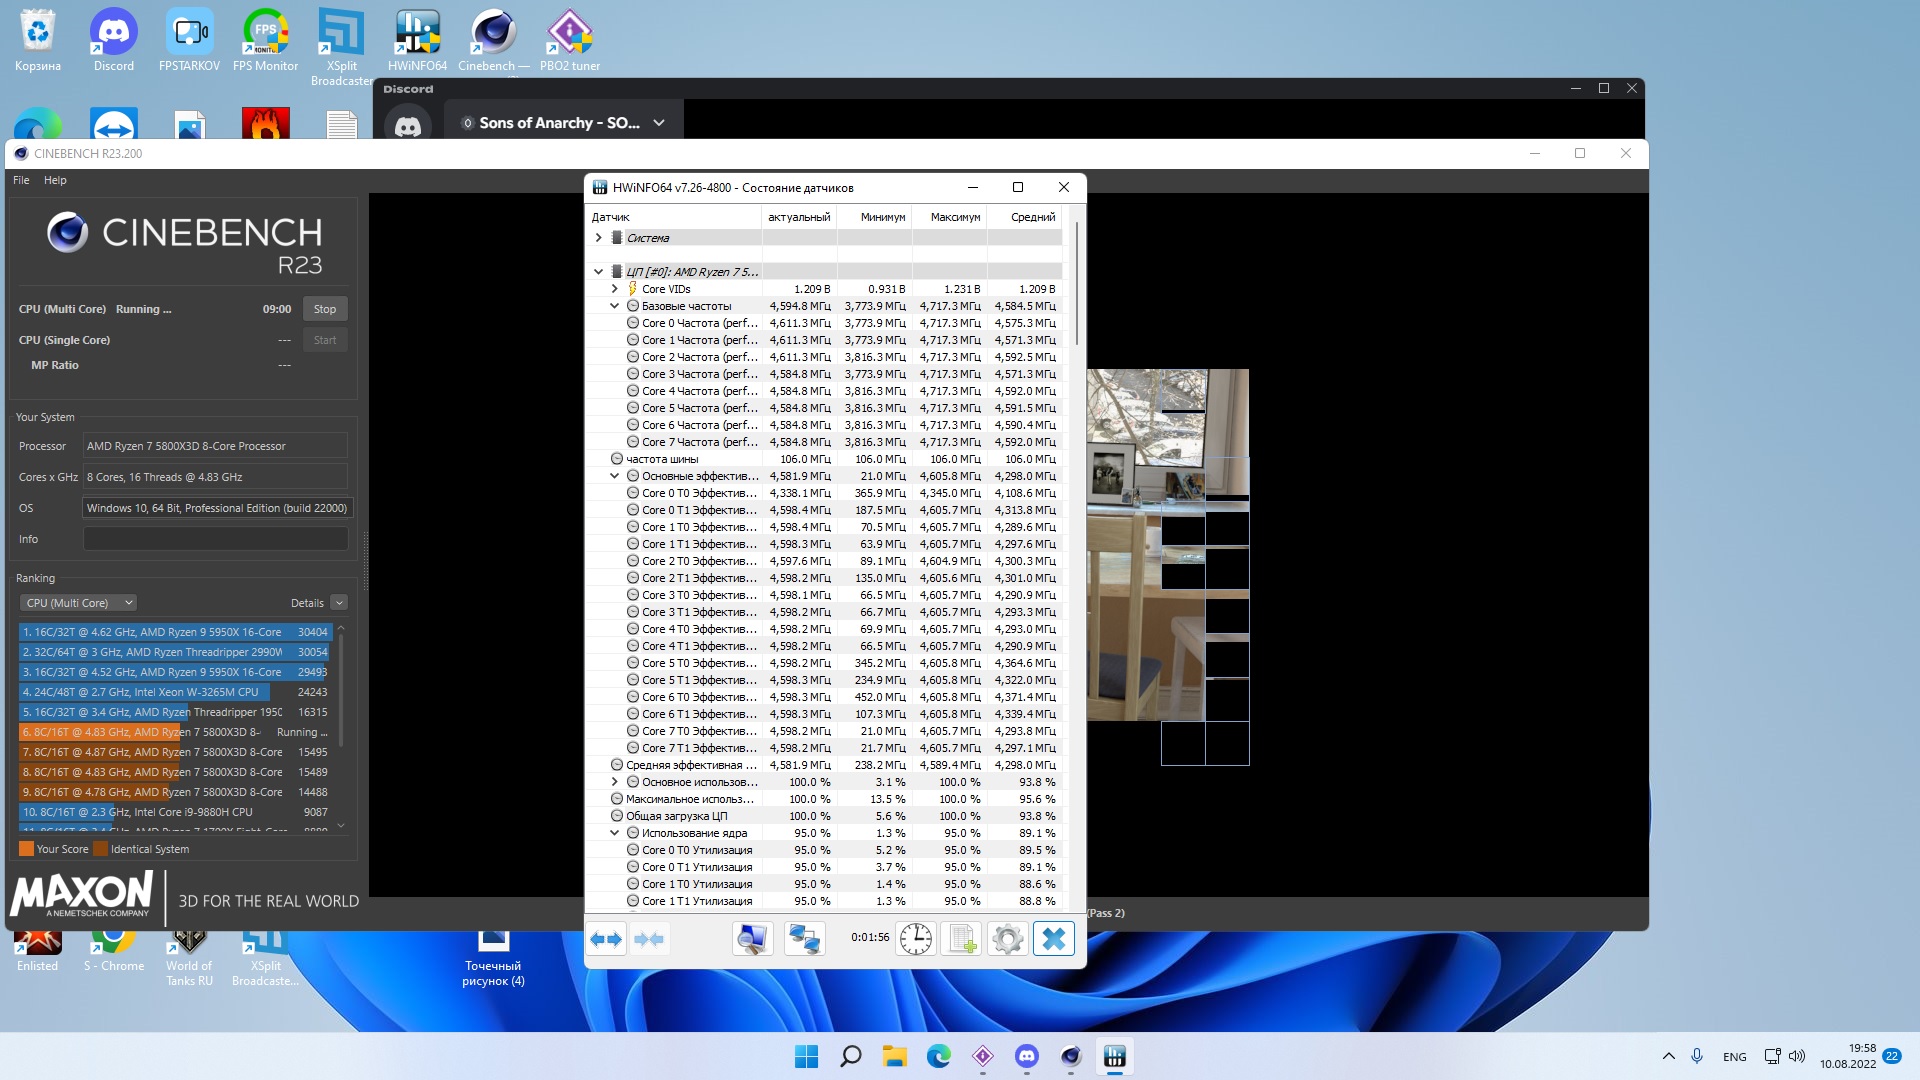Open HWiNFO sensor settings gear icon

tap(1008, 939)
